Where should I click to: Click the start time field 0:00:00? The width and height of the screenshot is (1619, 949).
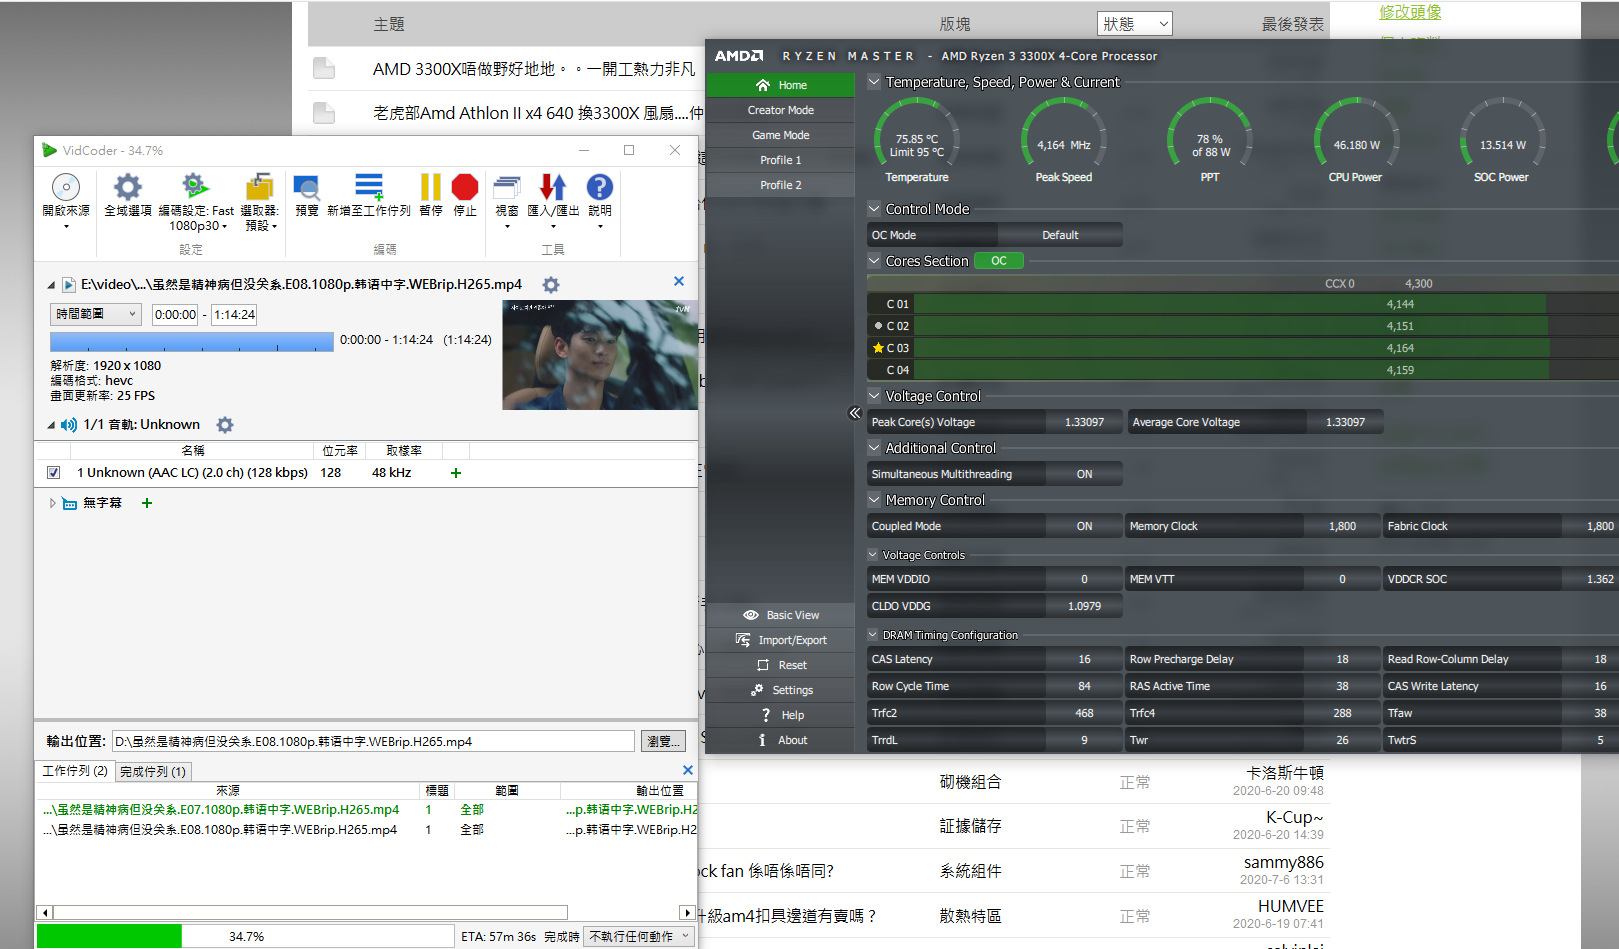point(175,314)
